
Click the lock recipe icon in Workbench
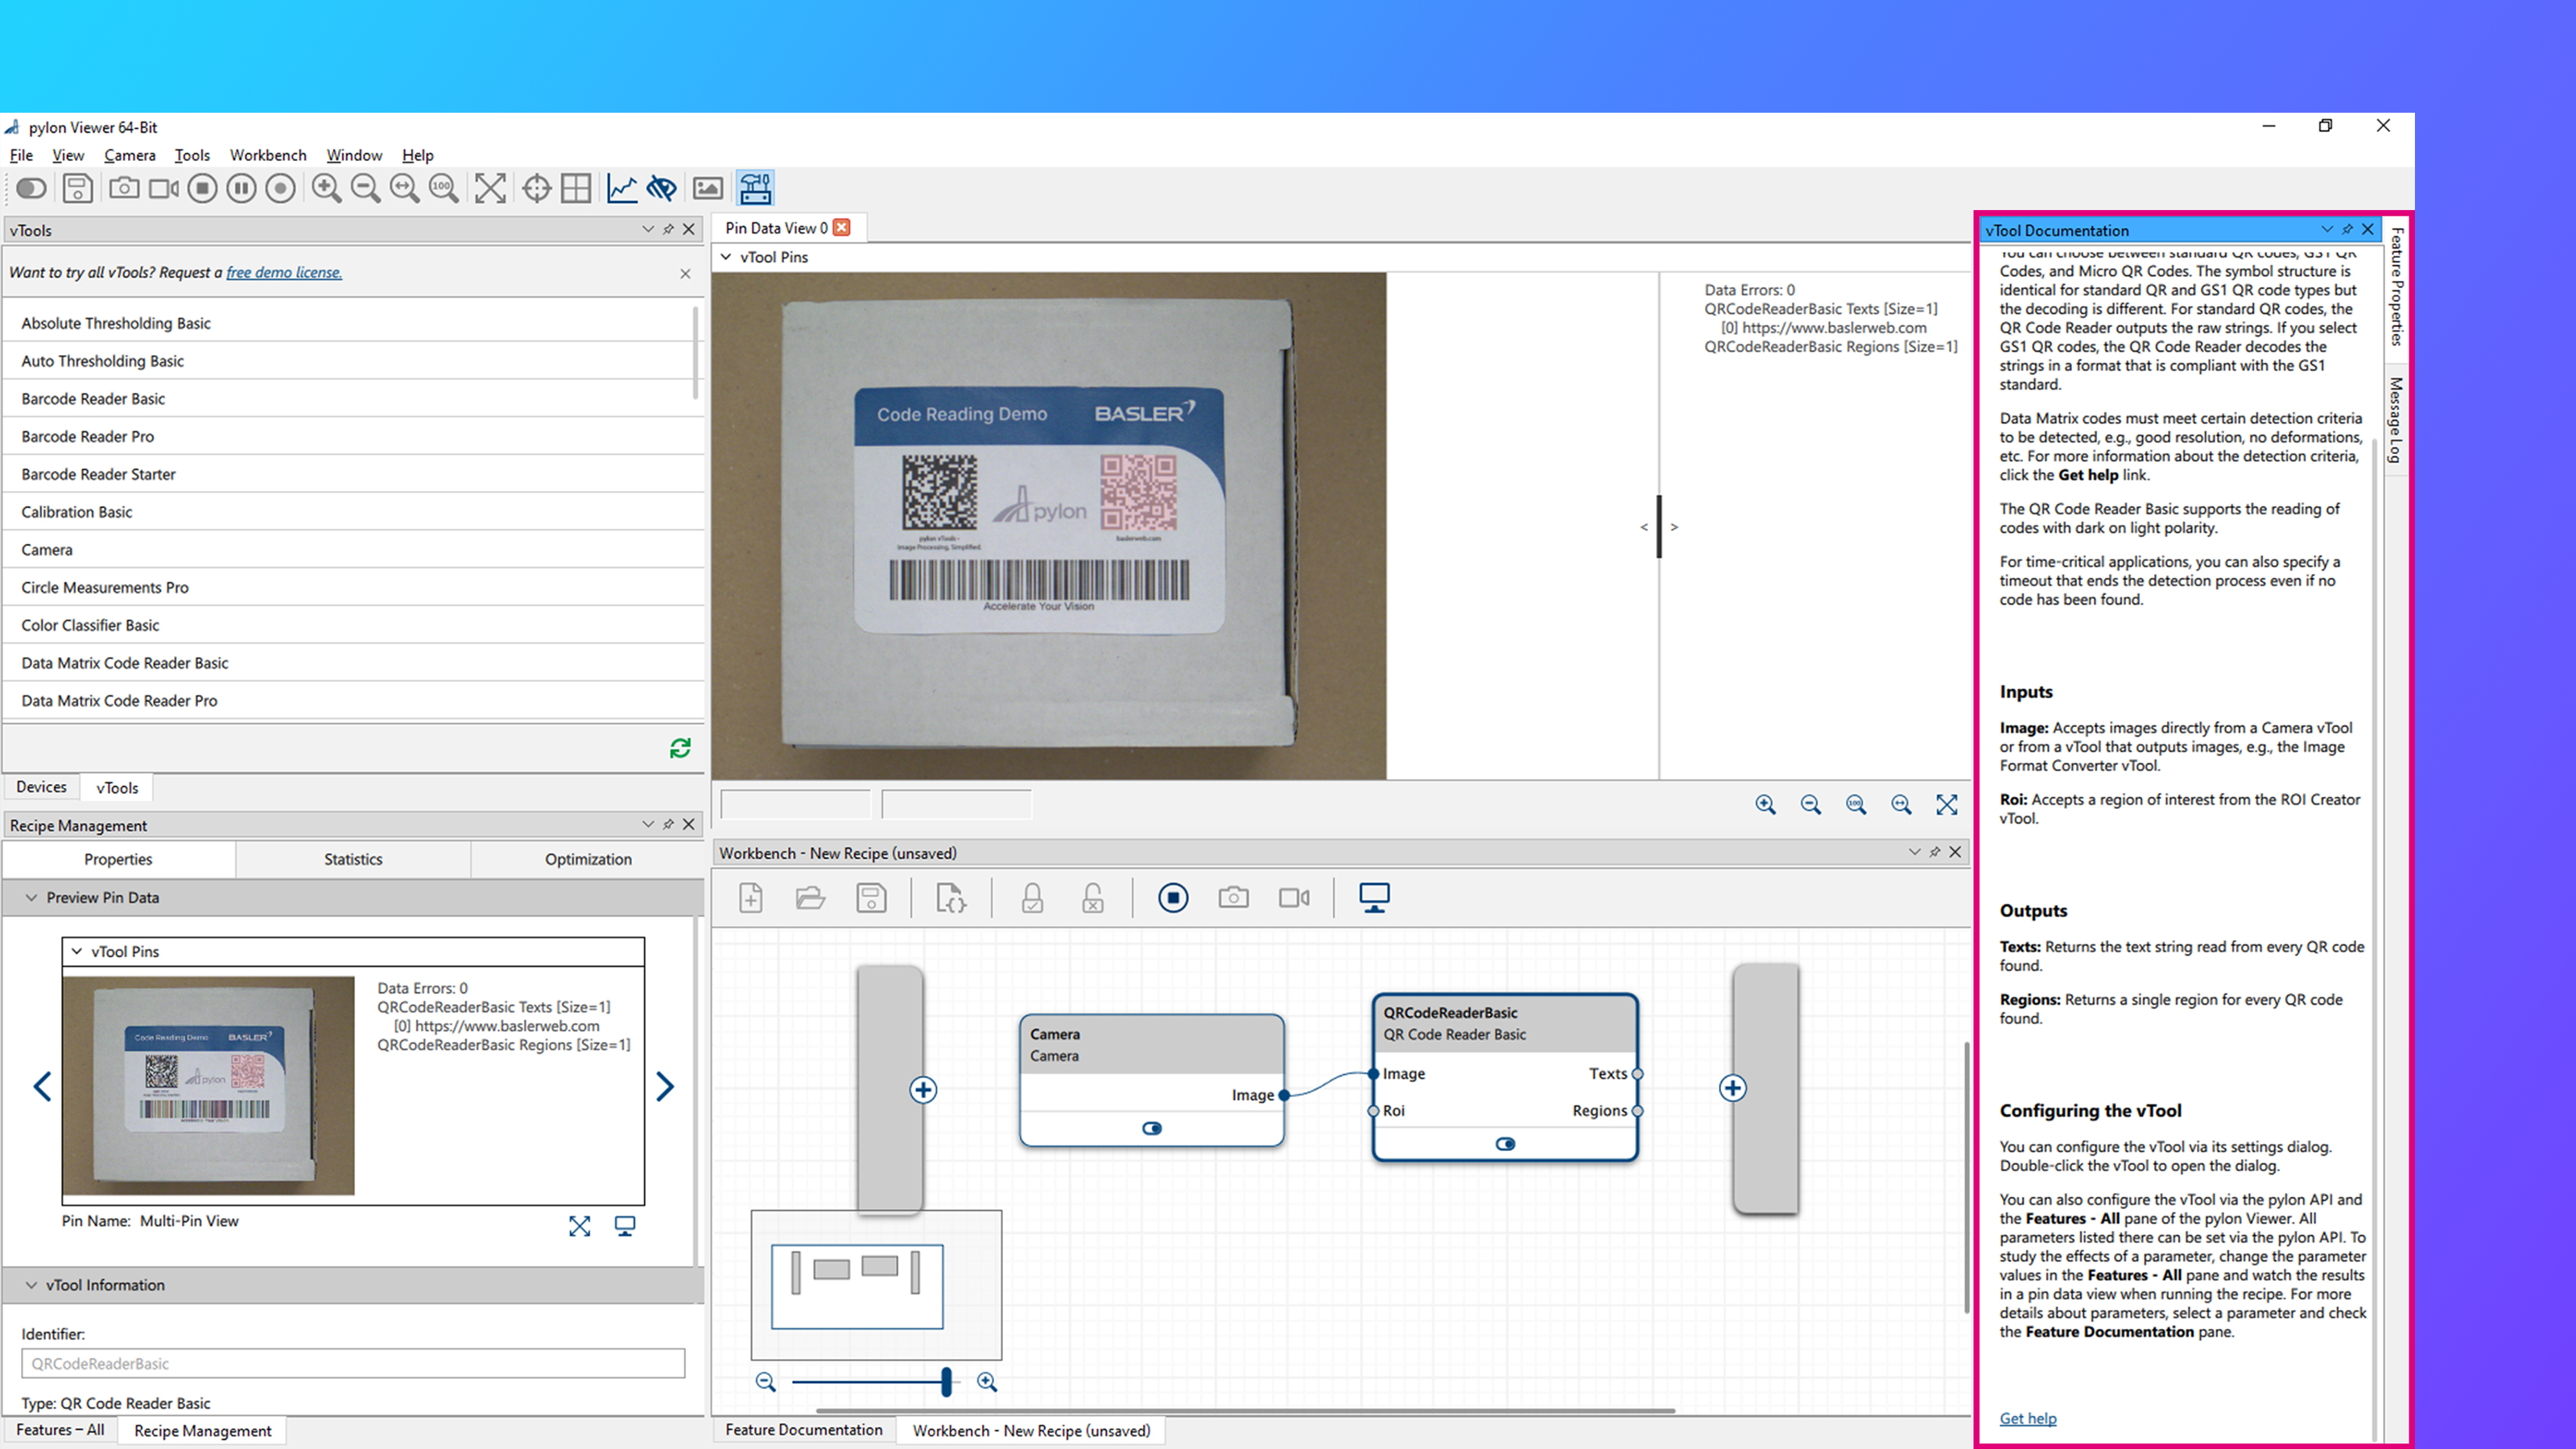pyautogui.click(x=1032, y=898)
